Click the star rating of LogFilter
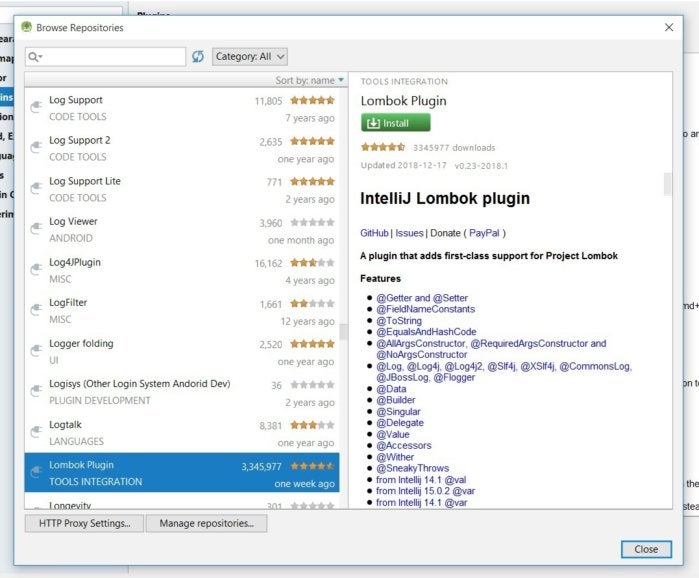This screenshot has height=578, width=699. [312, 303]
